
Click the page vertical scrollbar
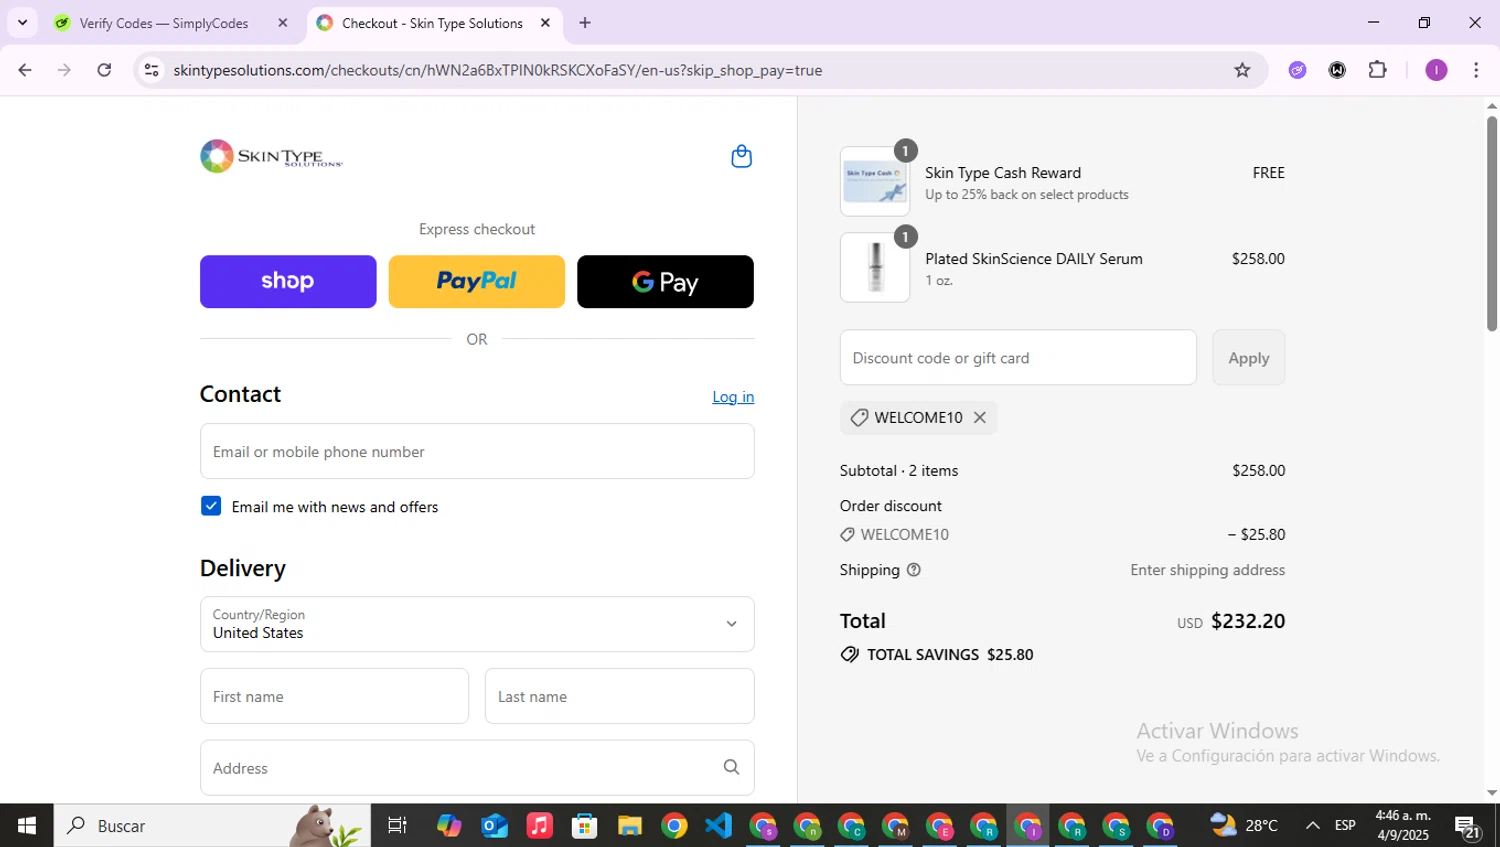pos(1491,223)
